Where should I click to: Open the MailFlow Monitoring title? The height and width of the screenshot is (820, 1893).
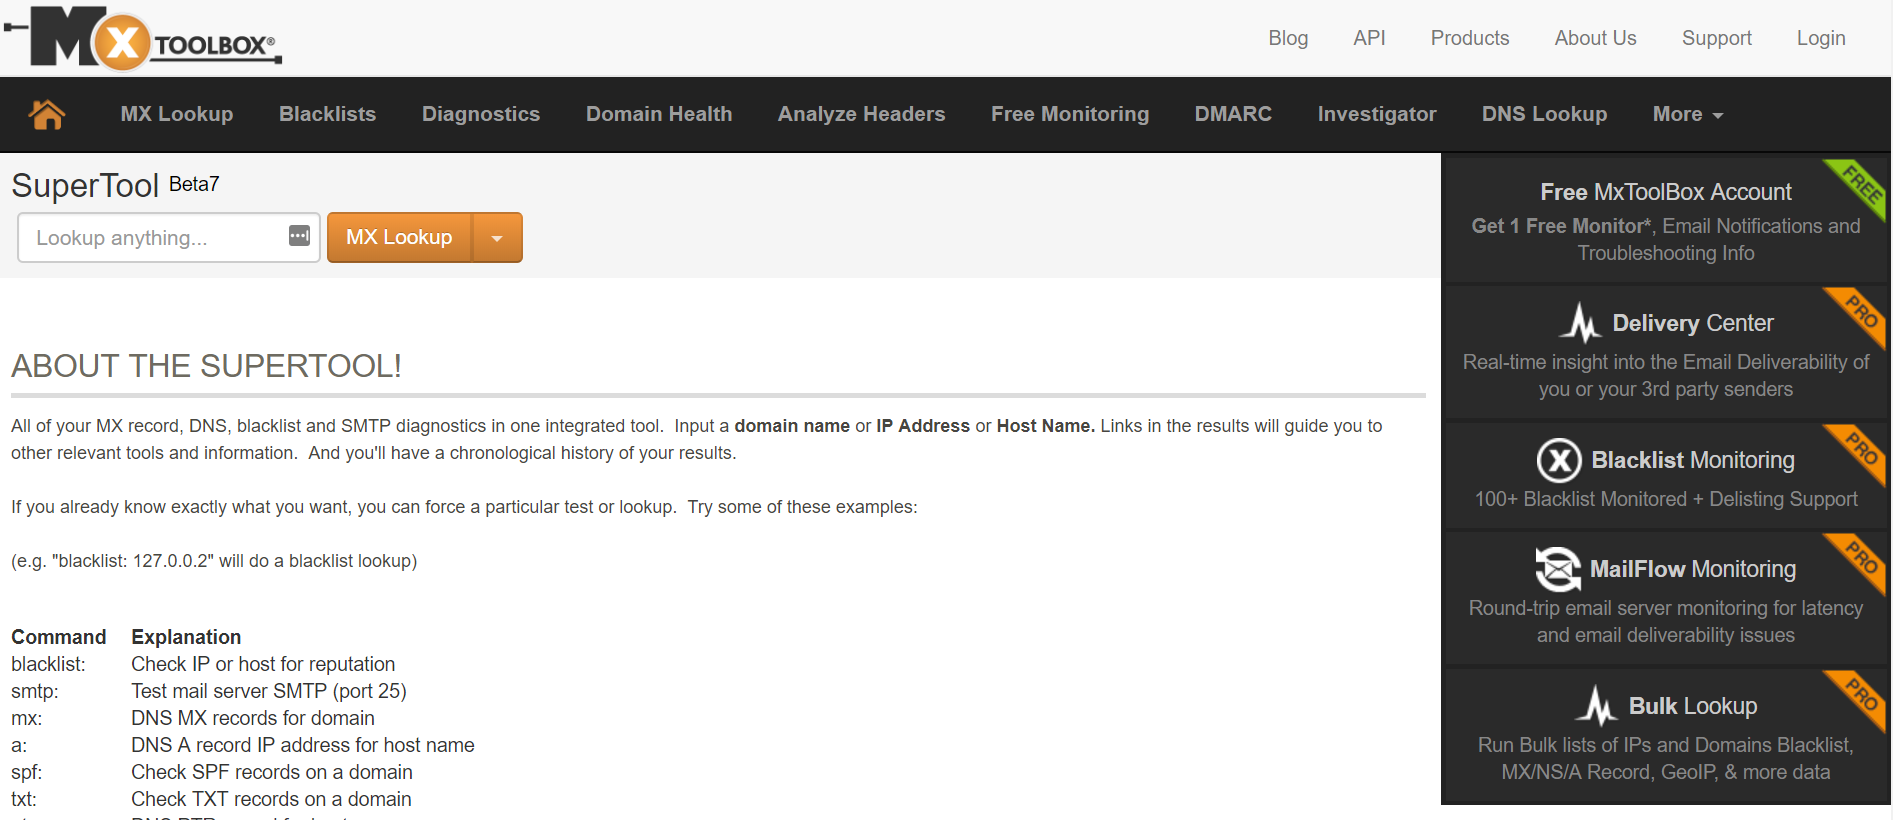pyautogui.click(x=1693, y=569)
